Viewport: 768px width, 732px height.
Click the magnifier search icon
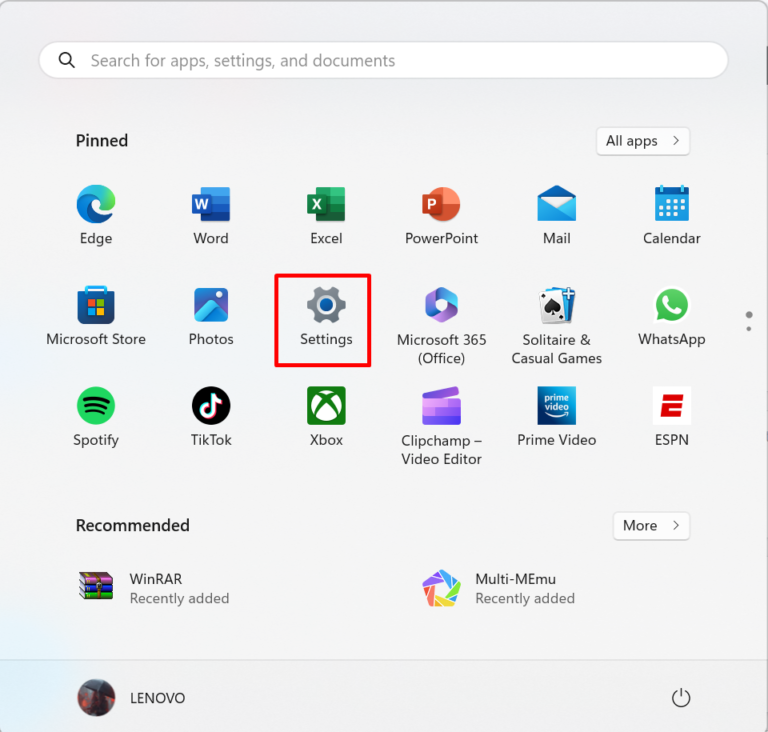67,60
